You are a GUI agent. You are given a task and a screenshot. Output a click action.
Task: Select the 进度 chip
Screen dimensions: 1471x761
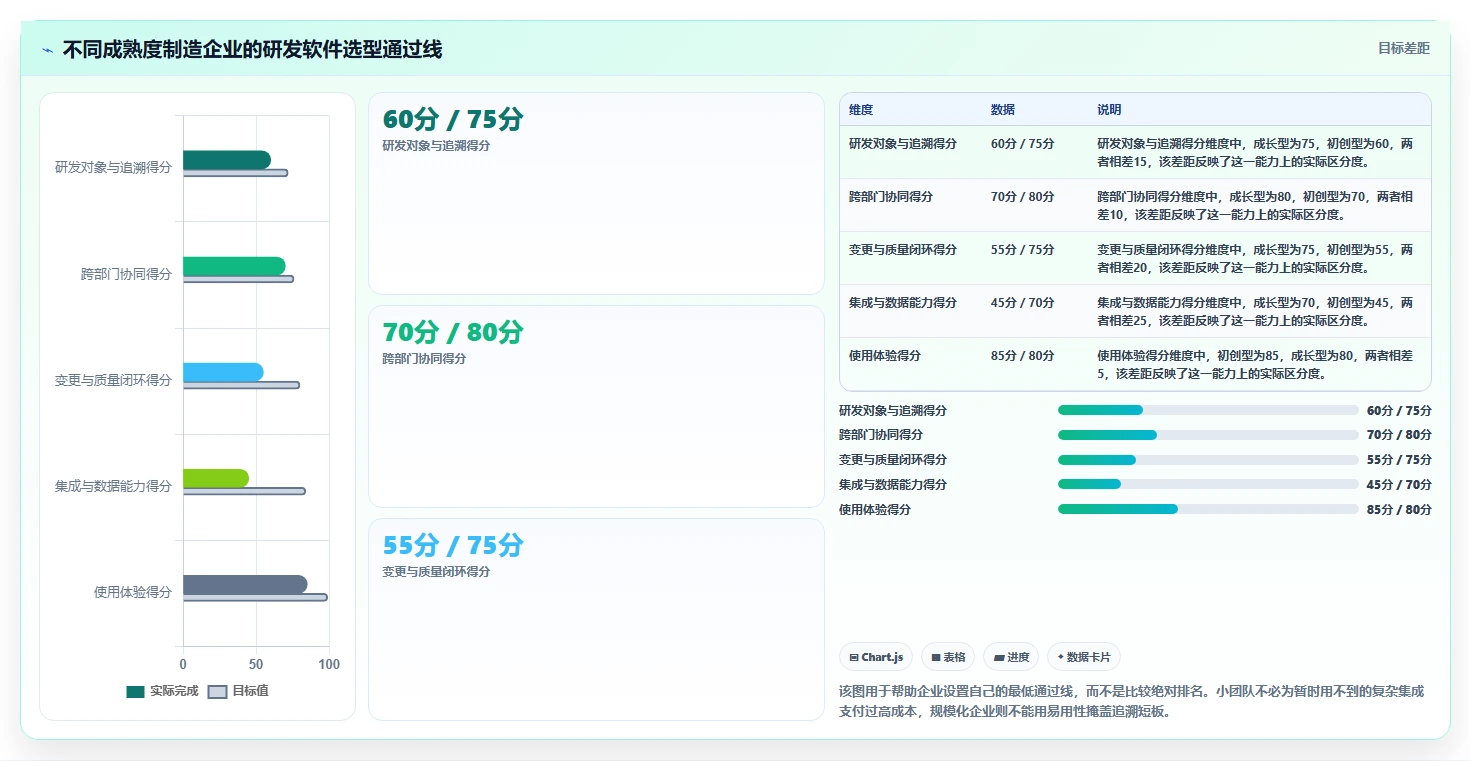tap(1012, 657)
